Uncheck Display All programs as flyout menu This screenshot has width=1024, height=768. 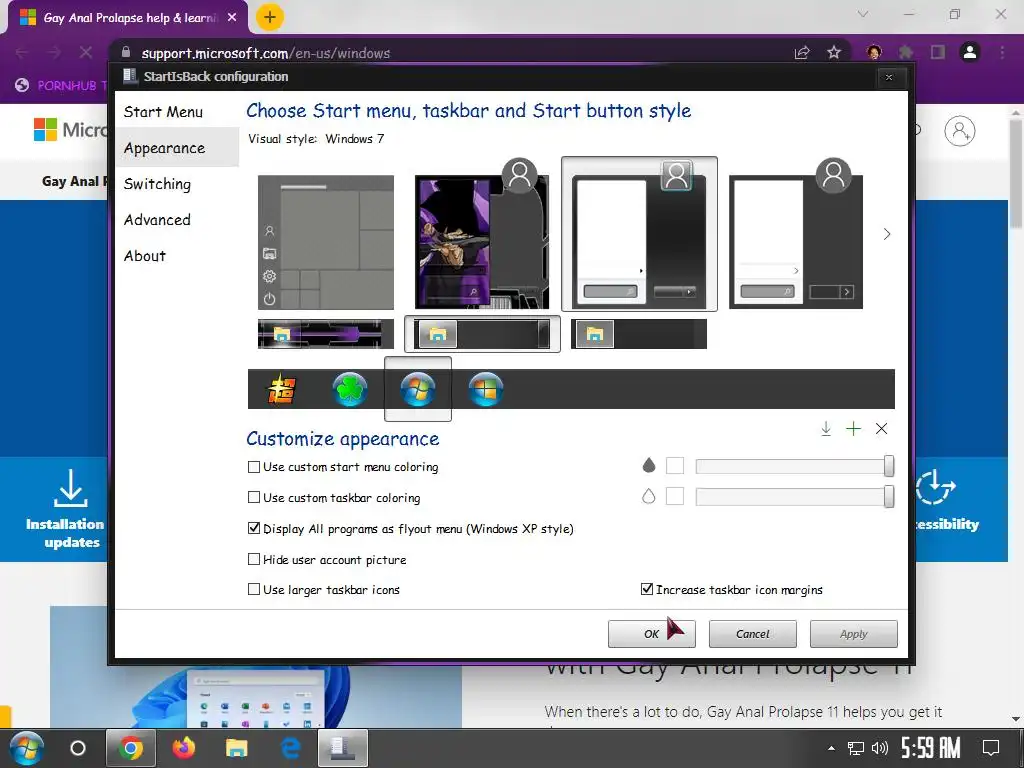tap(254, 528)
